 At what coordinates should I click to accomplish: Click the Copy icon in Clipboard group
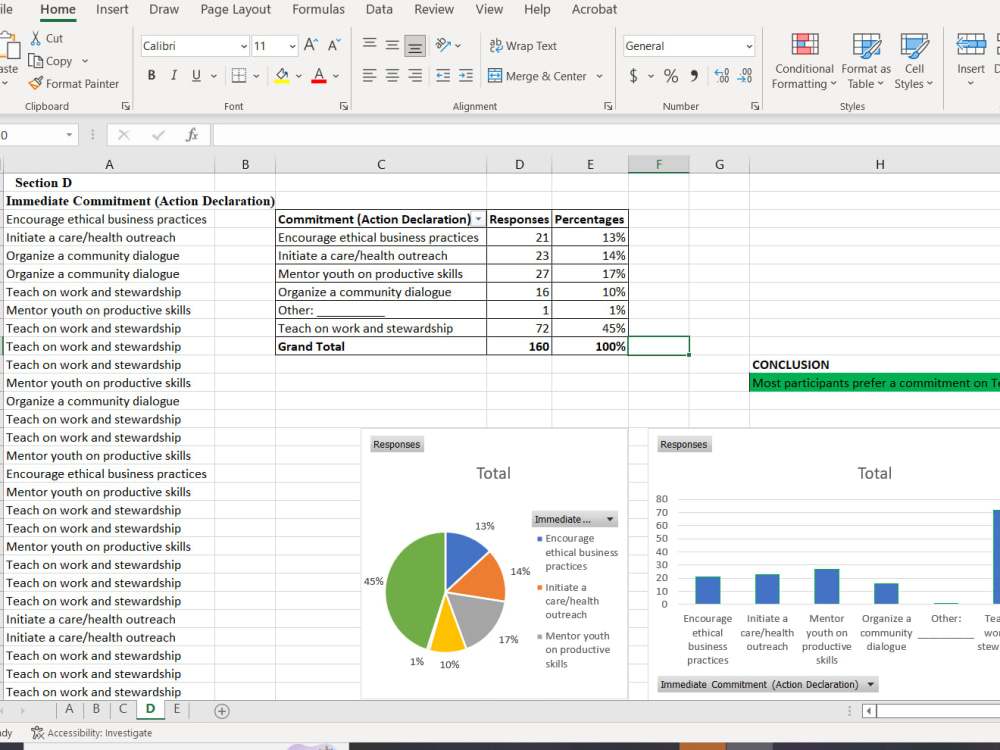tap(36, 61)
